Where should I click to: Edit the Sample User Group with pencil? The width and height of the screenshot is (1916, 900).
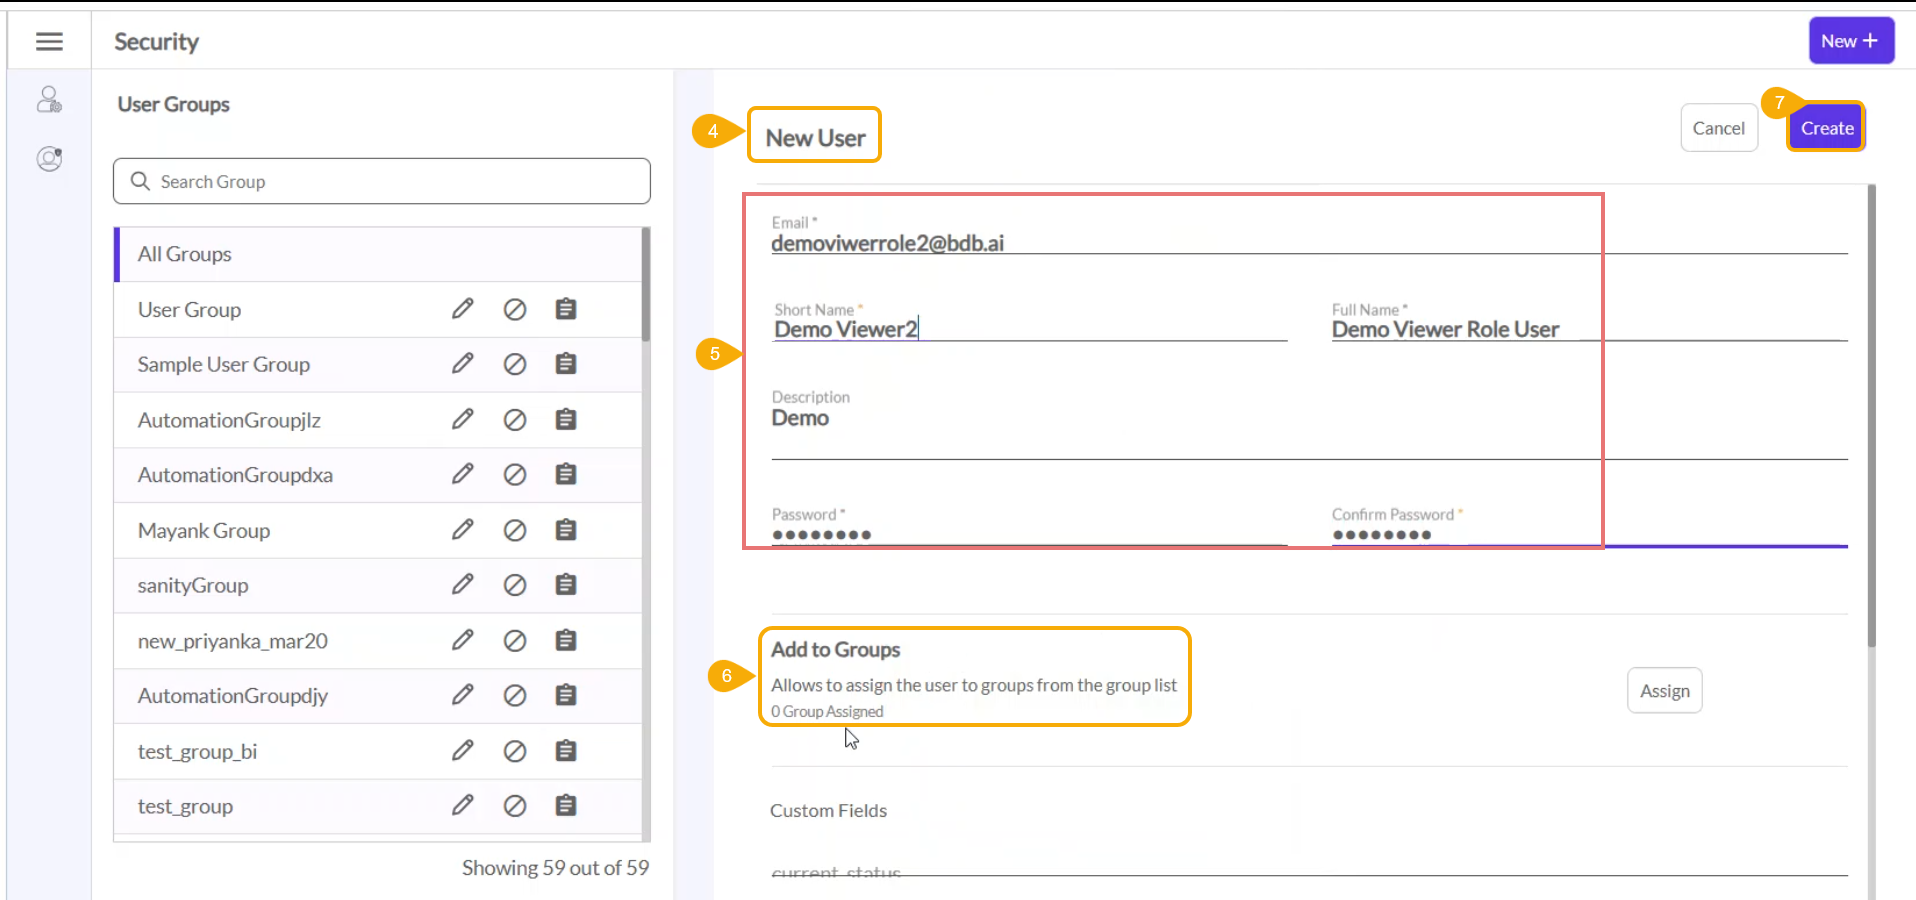point(462,364)
